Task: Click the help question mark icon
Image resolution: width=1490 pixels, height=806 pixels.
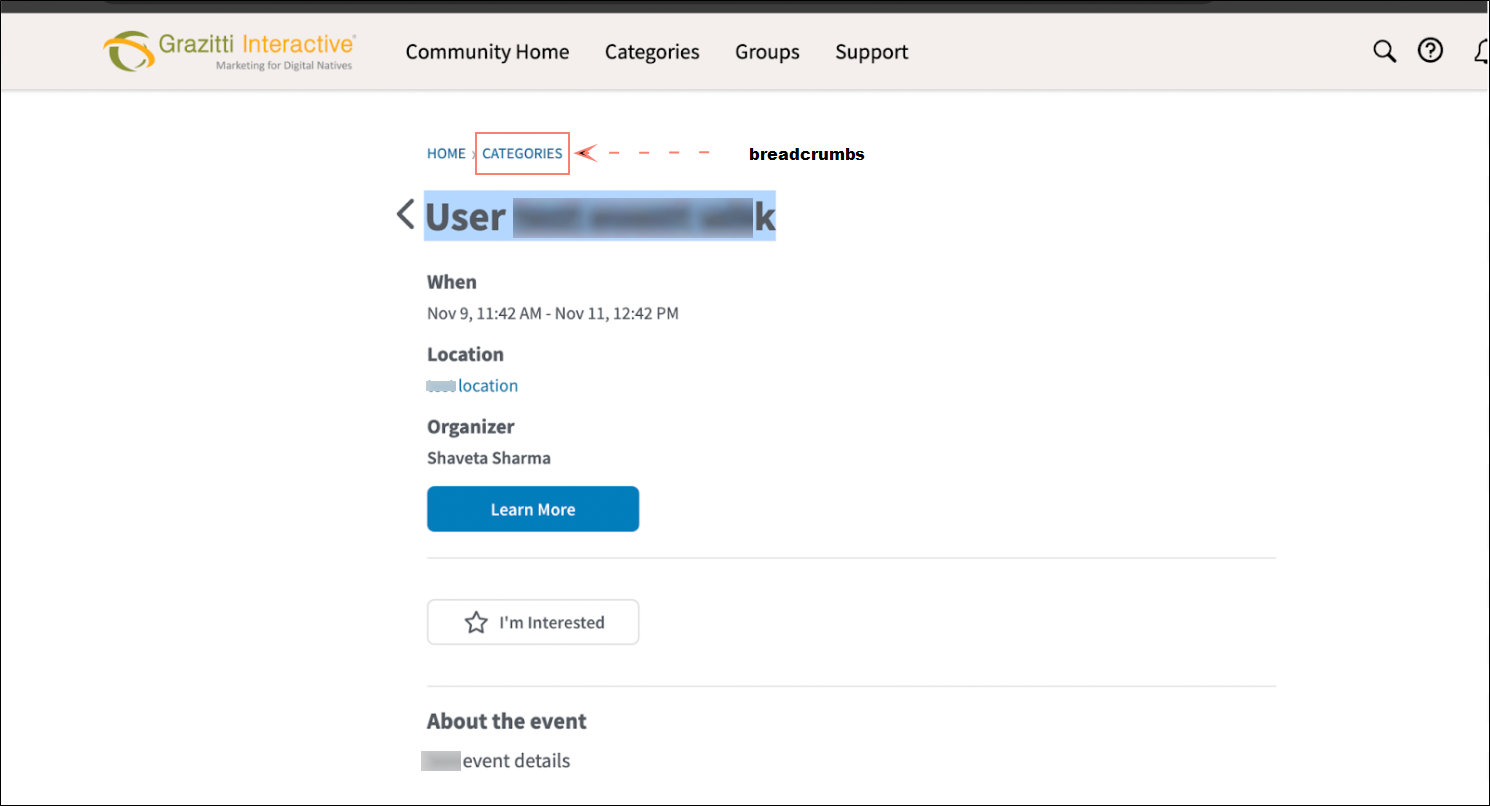Action: (x=1431, y=51)
